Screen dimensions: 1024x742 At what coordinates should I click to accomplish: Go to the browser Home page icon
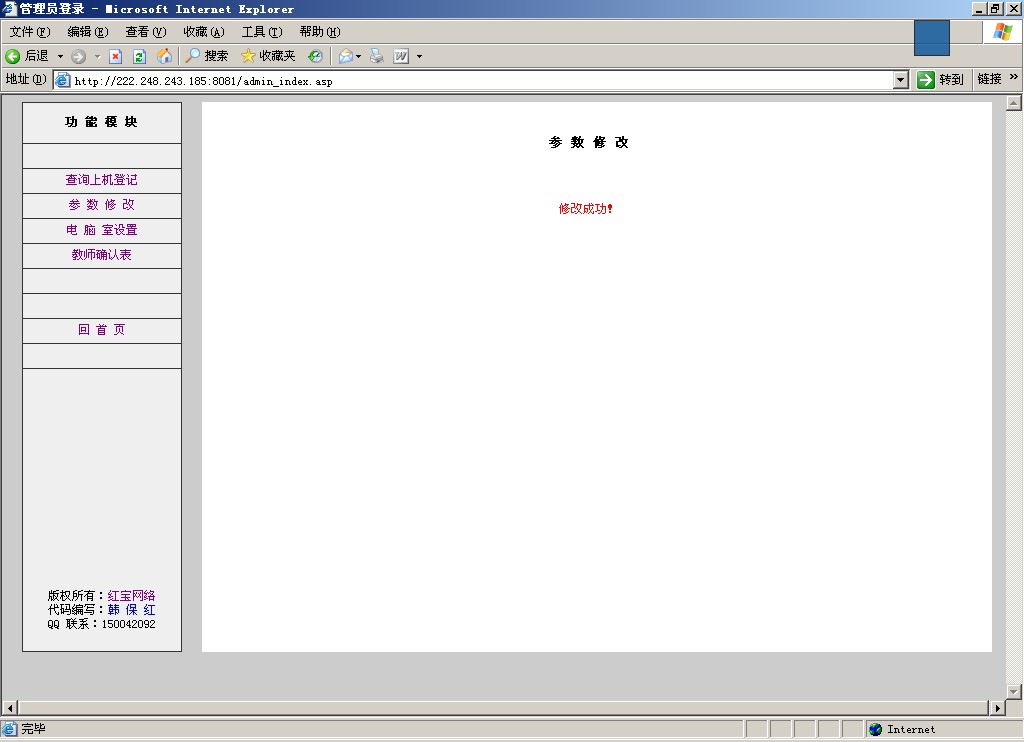164,56
